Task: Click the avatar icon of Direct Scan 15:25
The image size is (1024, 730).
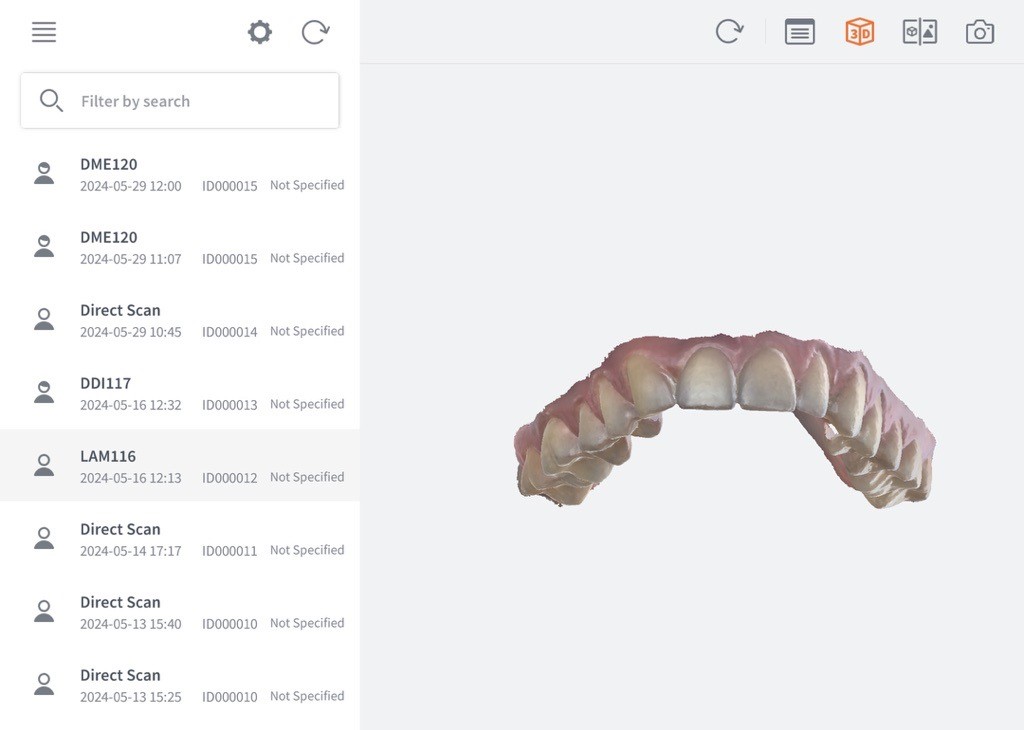Action: (x=44, y=684)
